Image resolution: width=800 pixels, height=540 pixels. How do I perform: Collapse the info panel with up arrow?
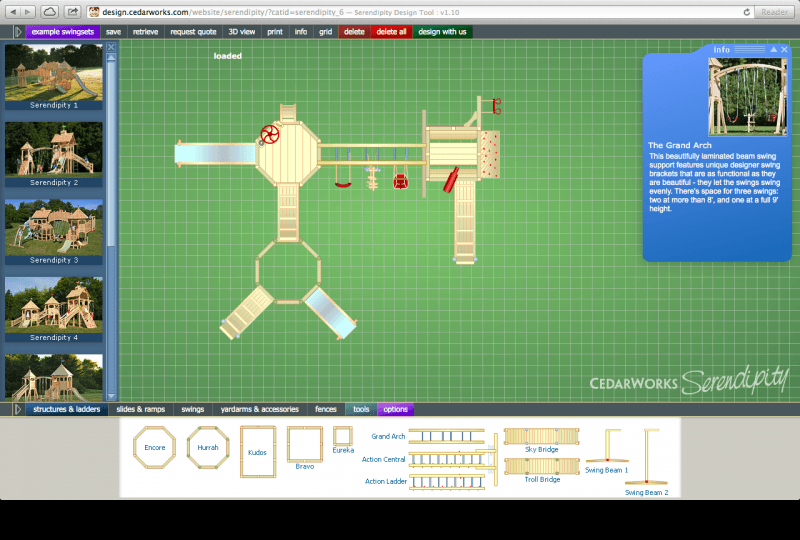click(x=773, y=50)
